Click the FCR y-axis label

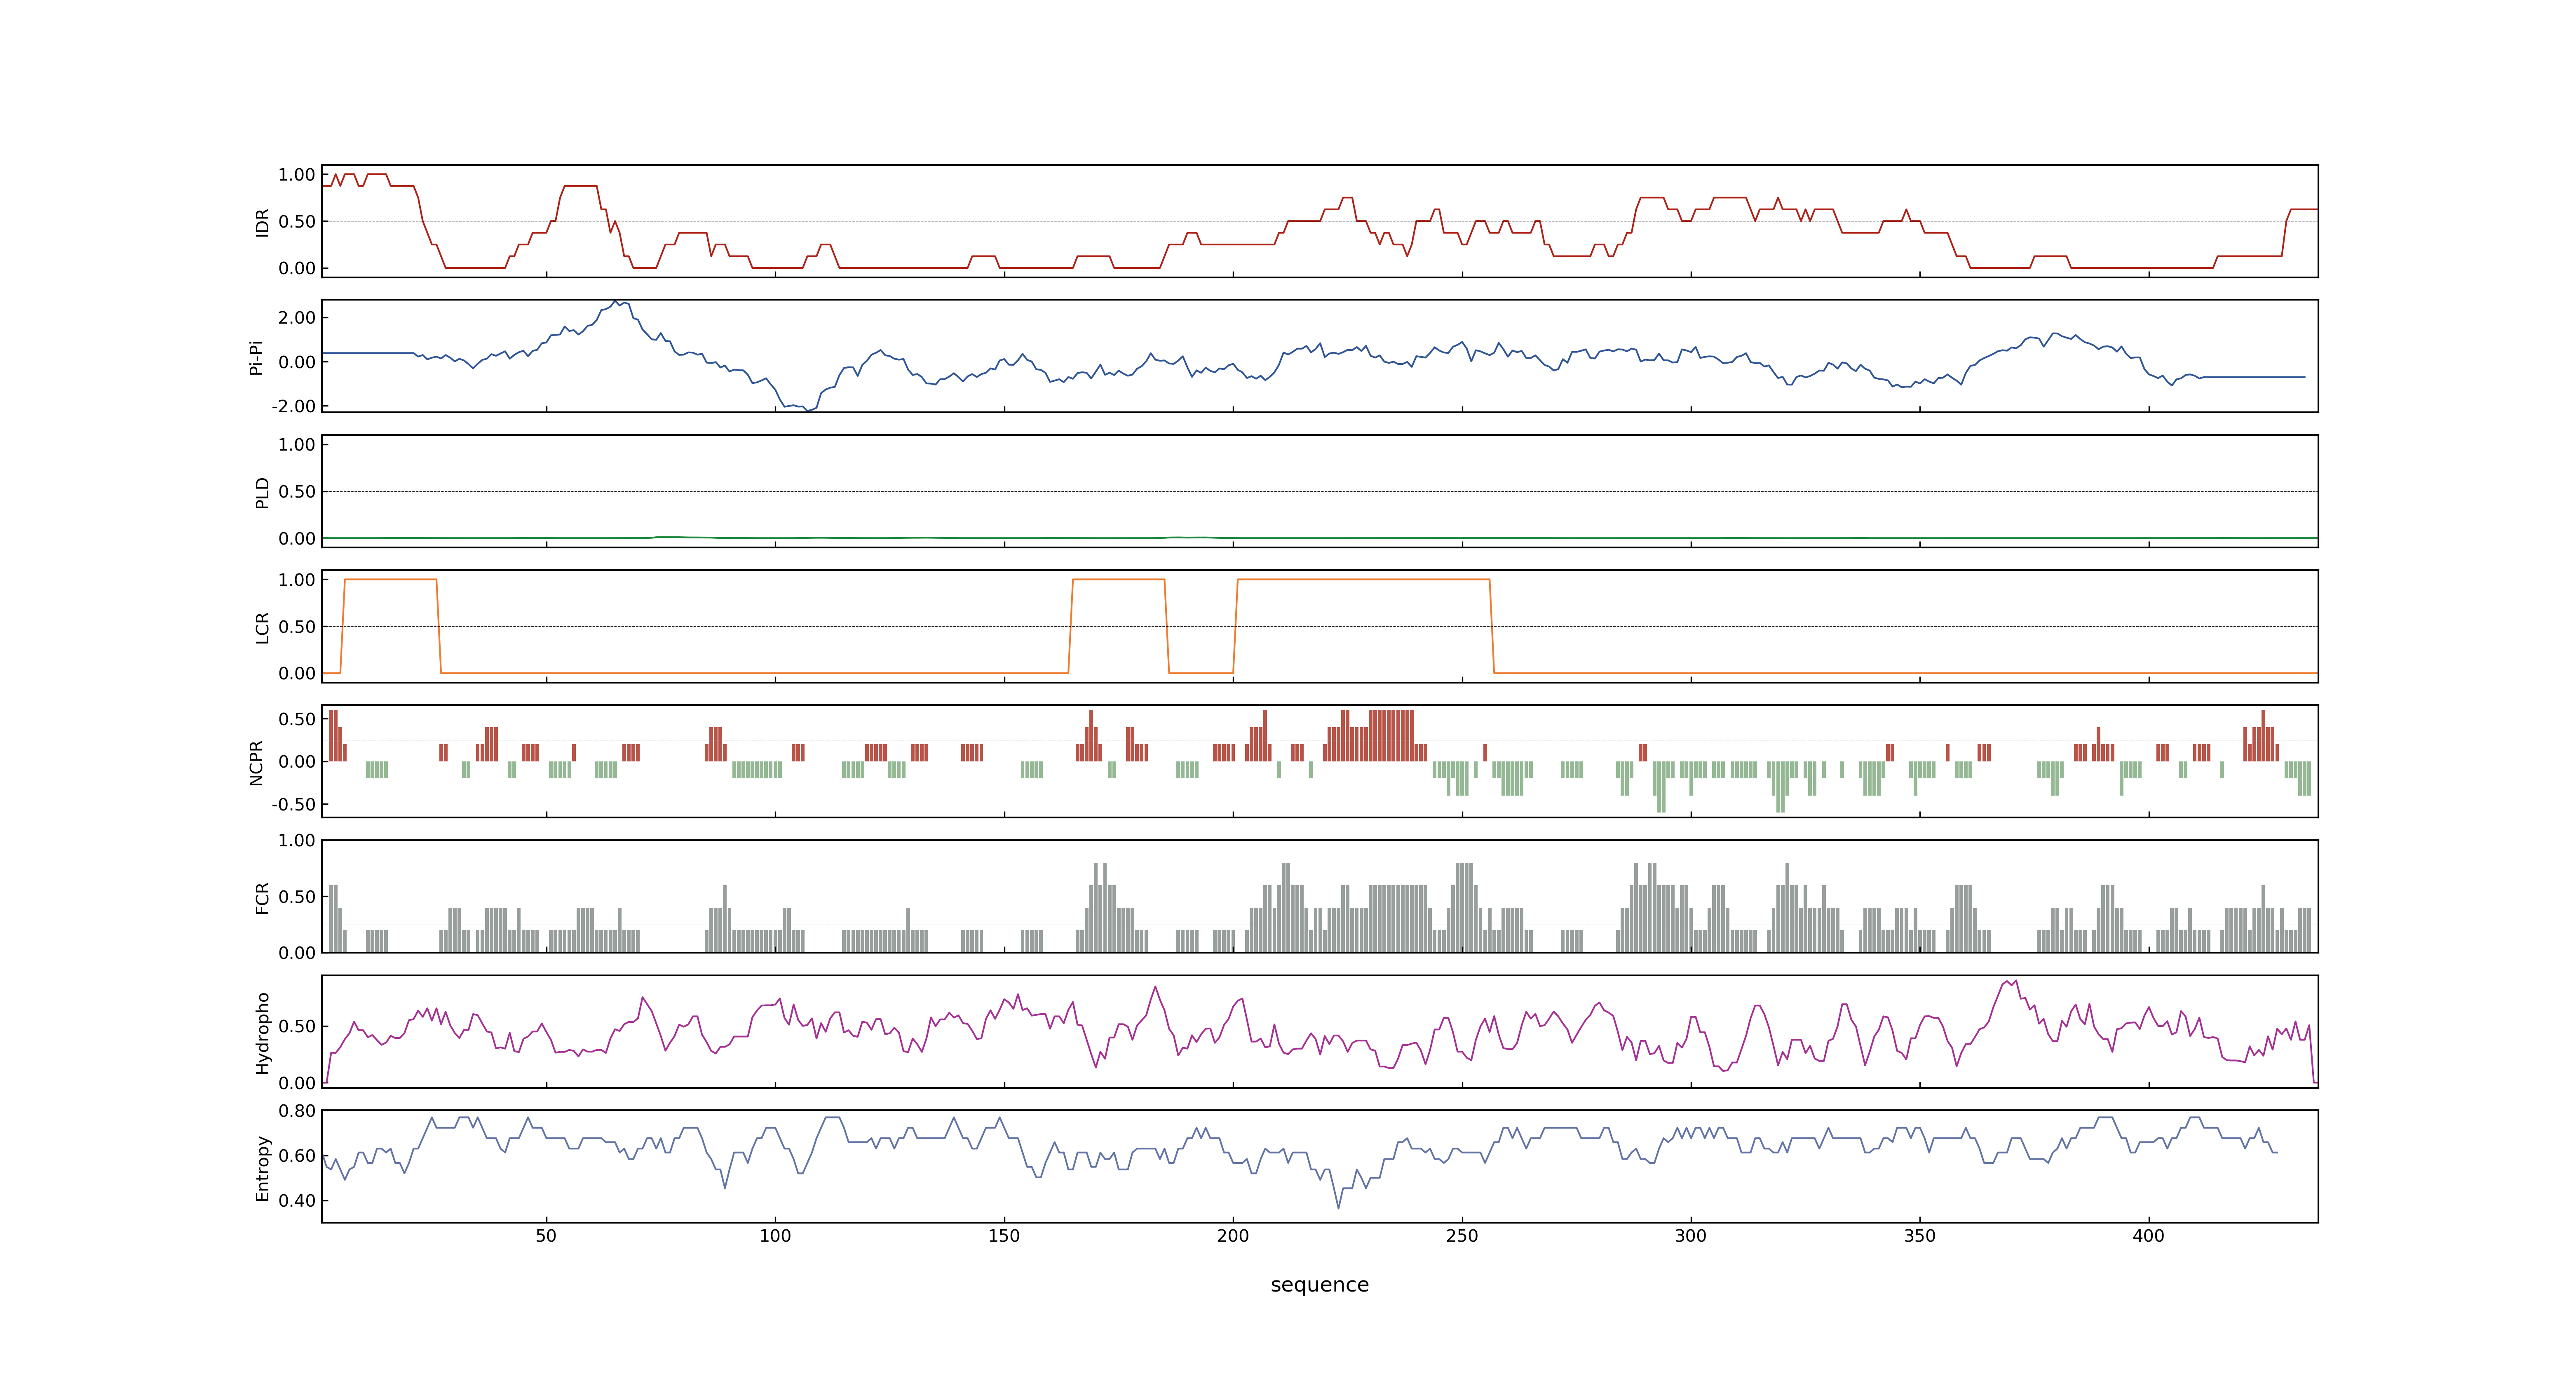263,898
